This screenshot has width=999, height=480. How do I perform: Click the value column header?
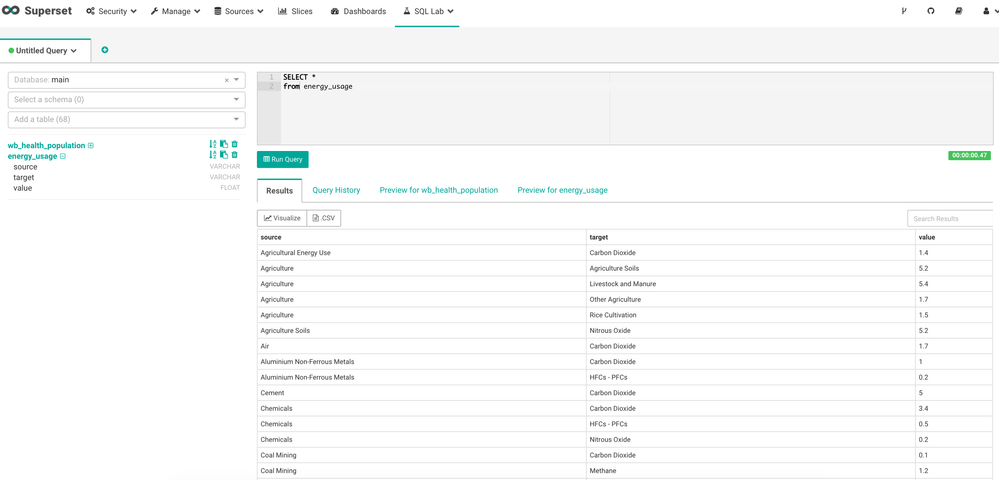tap(954, 237)
